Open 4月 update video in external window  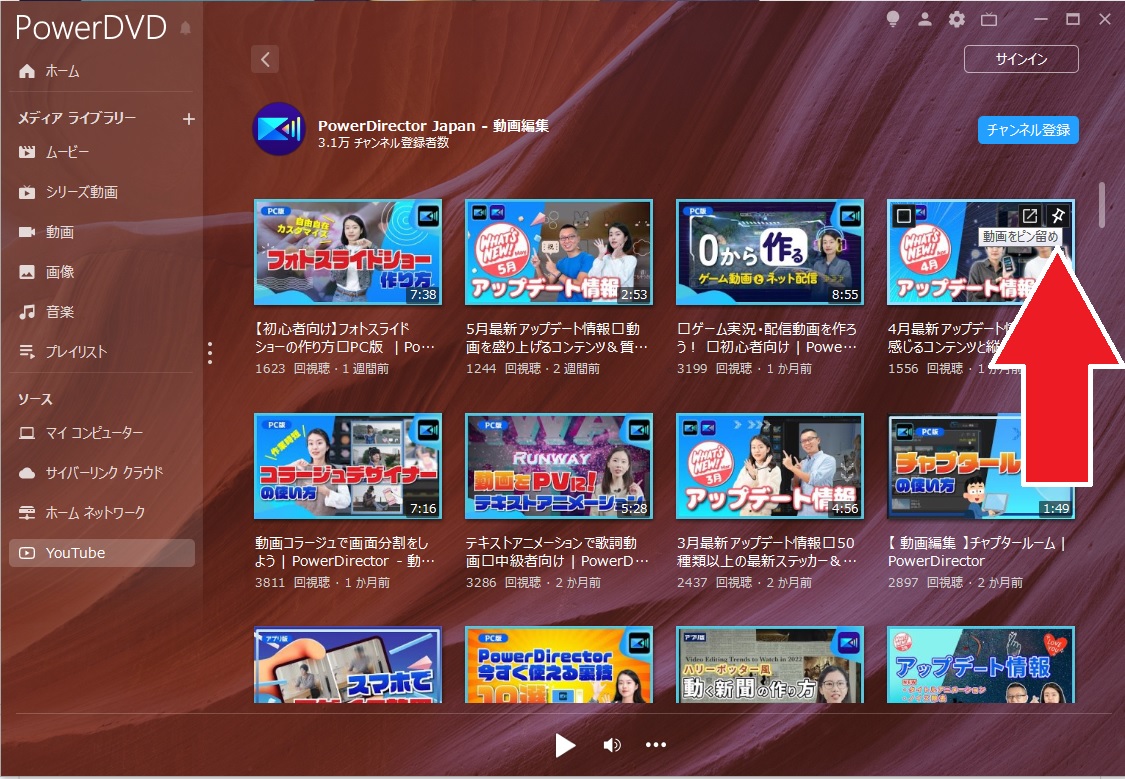pyautogui.click(x=1029, y=215)
